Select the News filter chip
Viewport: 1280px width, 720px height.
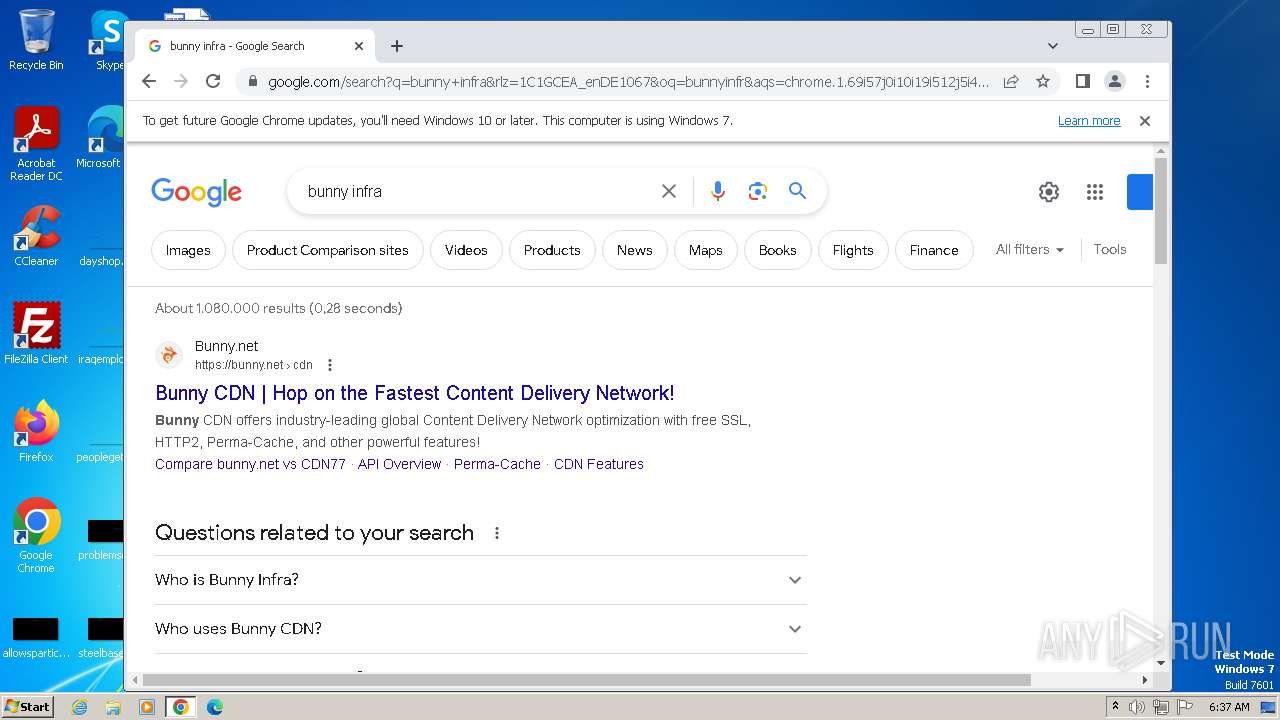pos(635,250)
